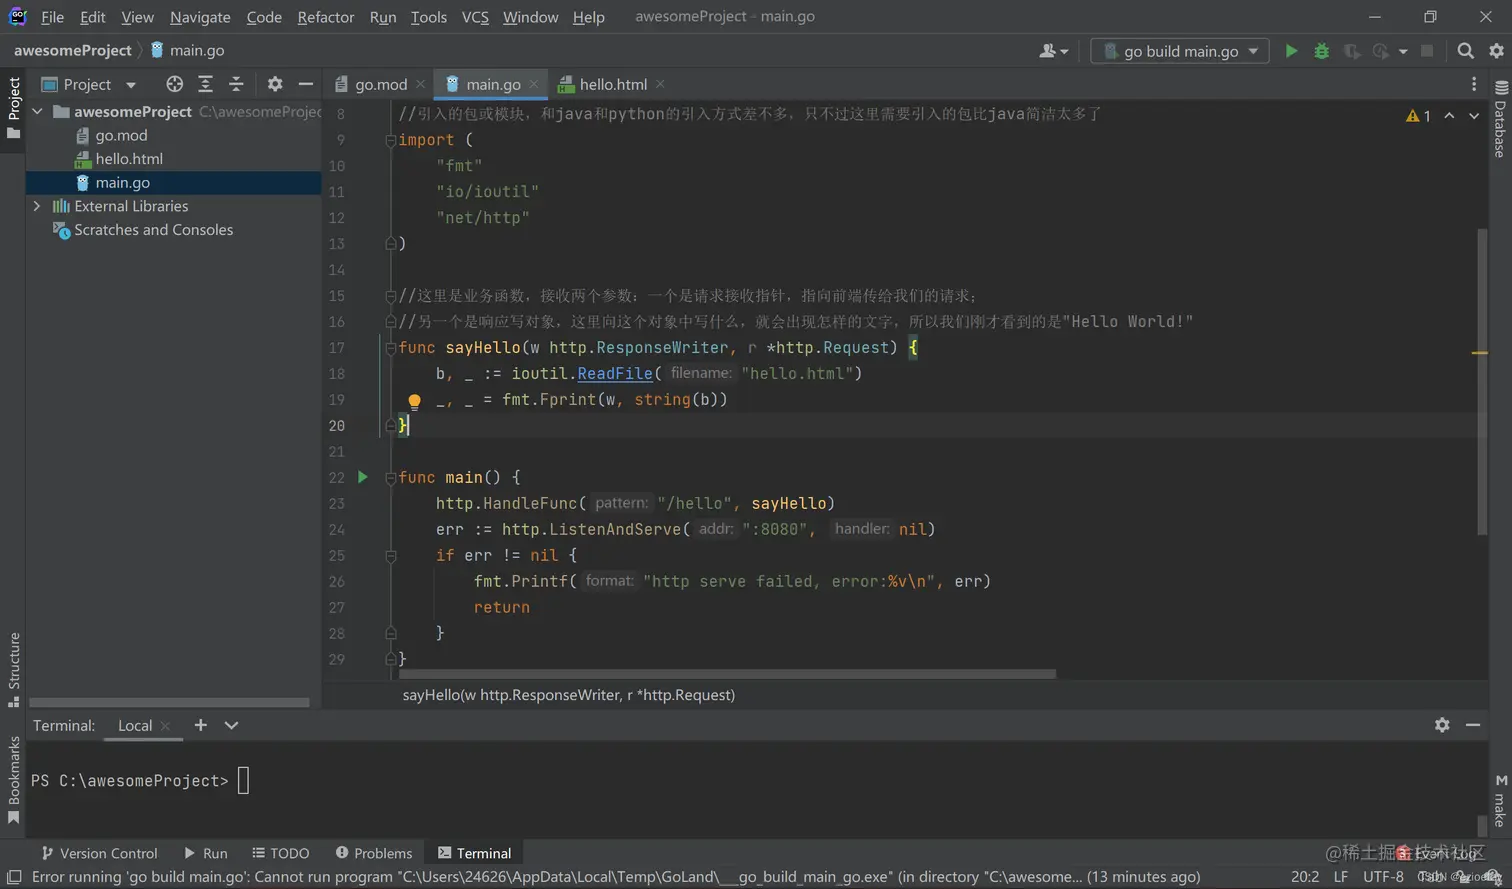Click the Project panel horizontal scrollbar
This screenshot has height=889, width=1512.
tap(169, 703)
